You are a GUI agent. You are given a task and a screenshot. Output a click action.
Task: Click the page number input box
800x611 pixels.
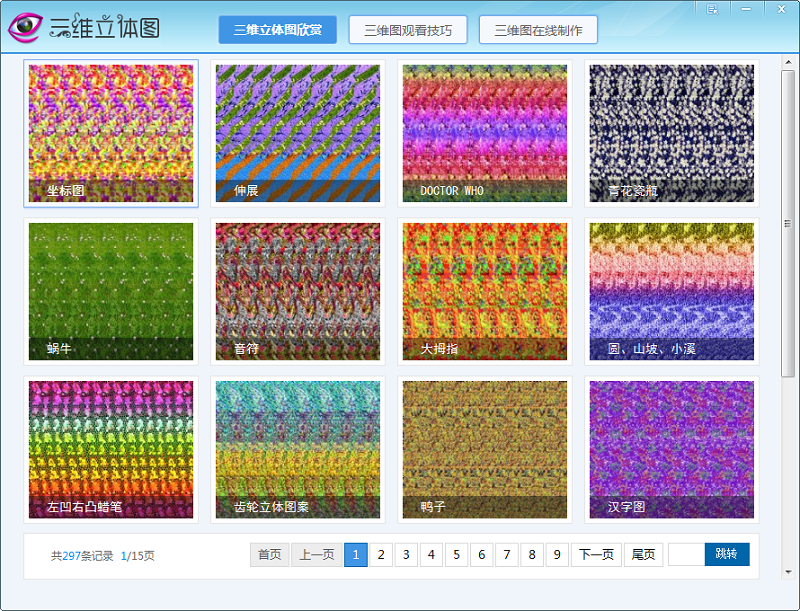685,554
